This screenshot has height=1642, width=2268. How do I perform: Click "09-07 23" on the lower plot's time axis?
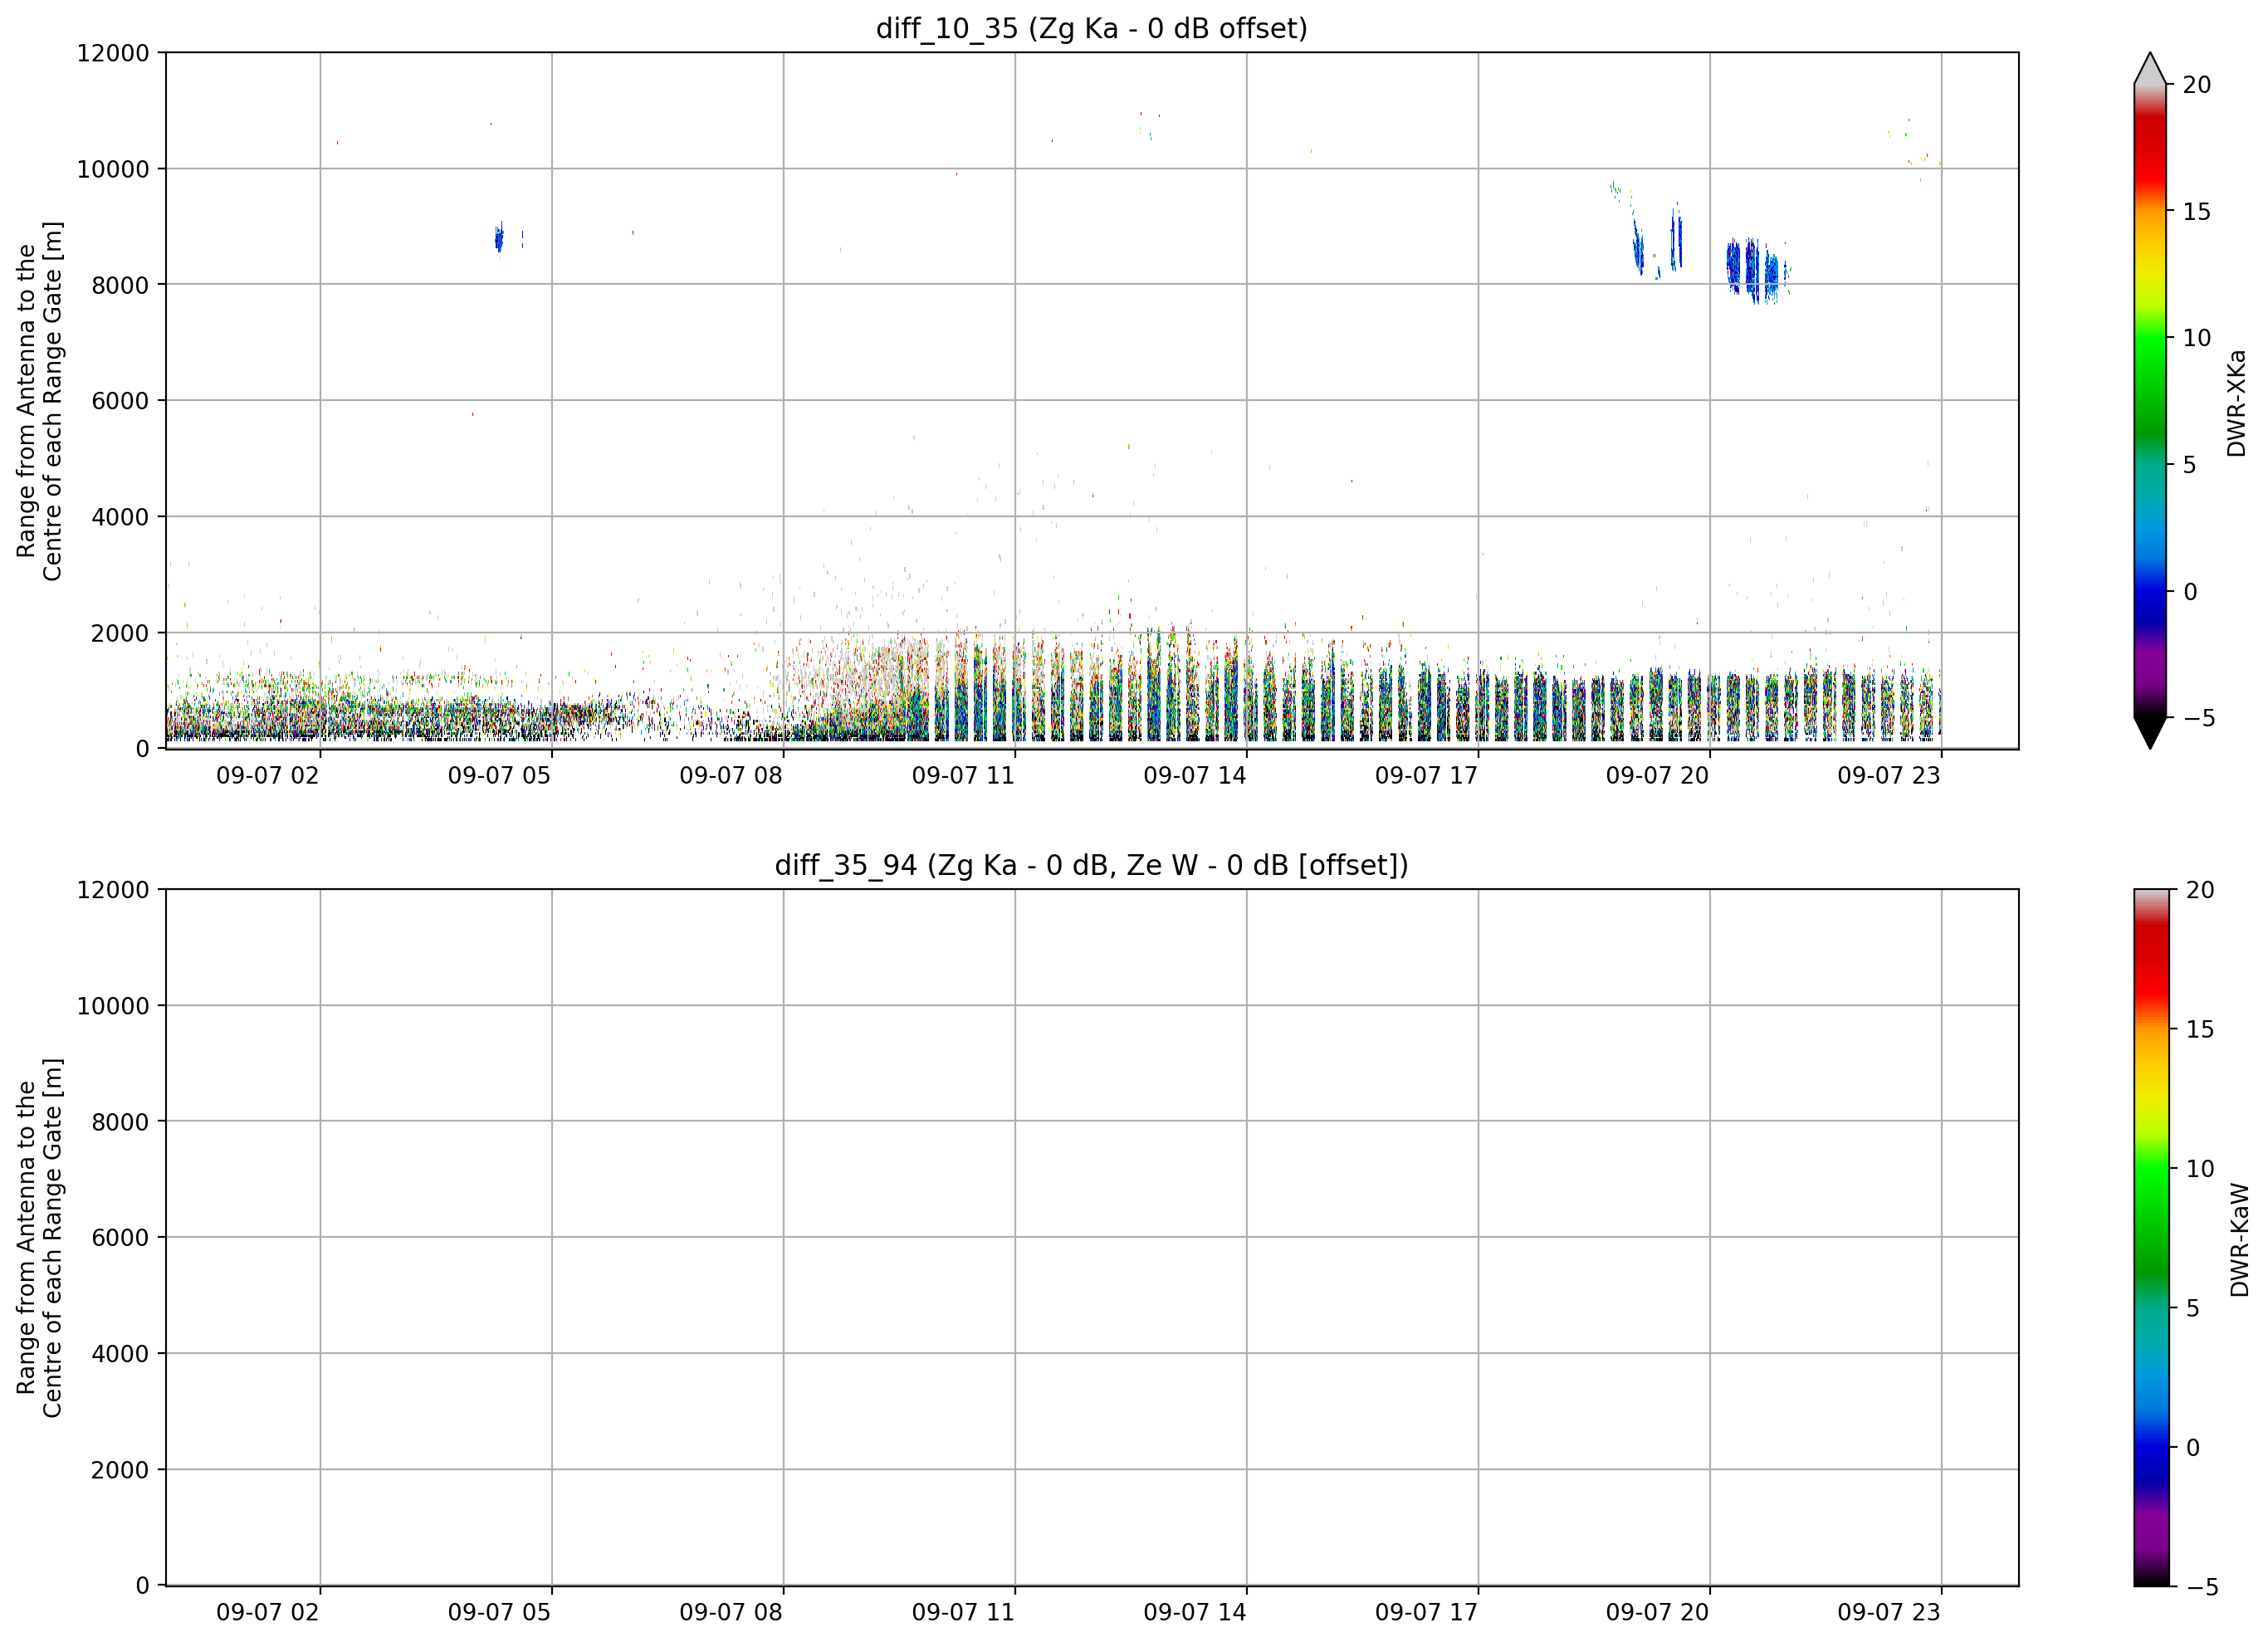[x=1889, y=1613]
